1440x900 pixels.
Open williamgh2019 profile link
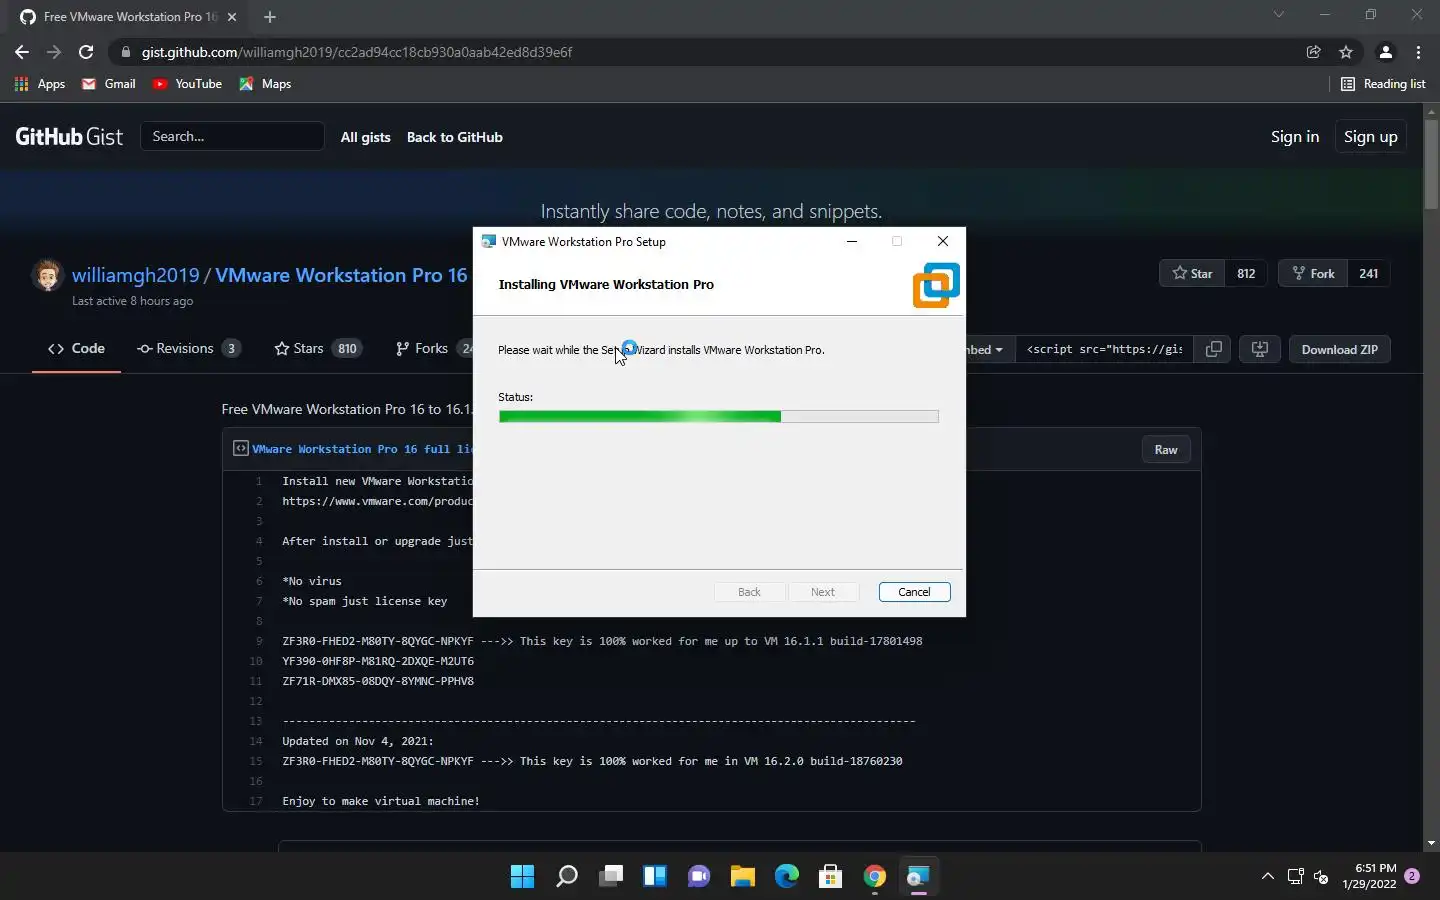click(136, 275)
